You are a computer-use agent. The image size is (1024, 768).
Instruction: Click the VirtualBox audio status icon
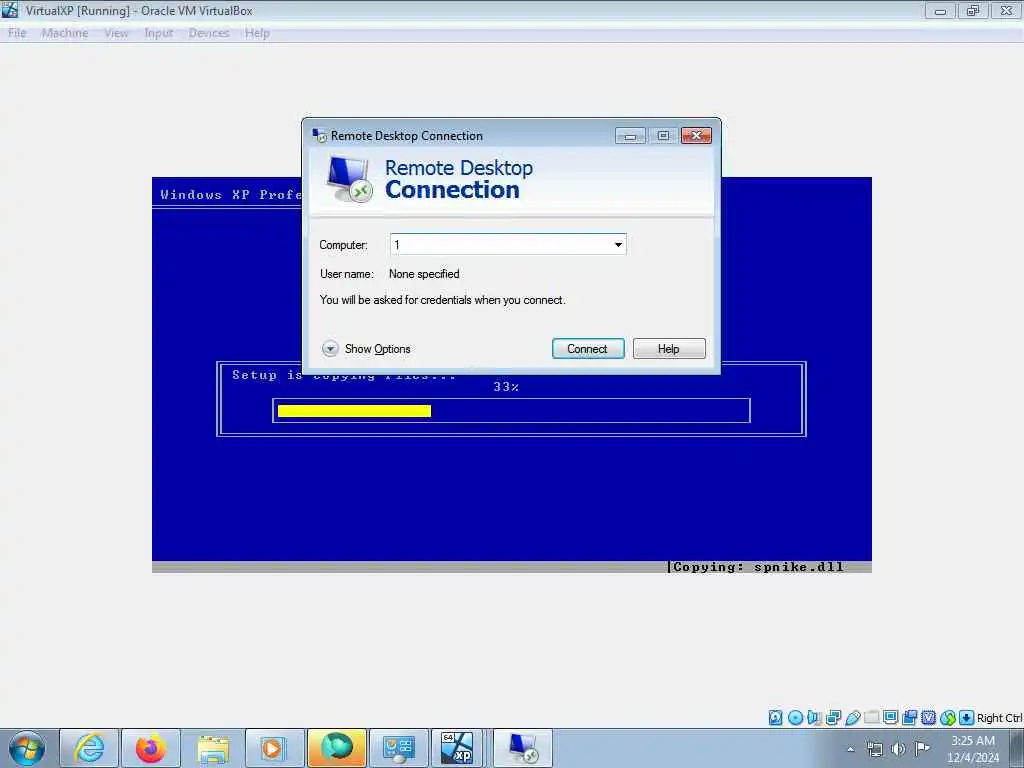814,718
